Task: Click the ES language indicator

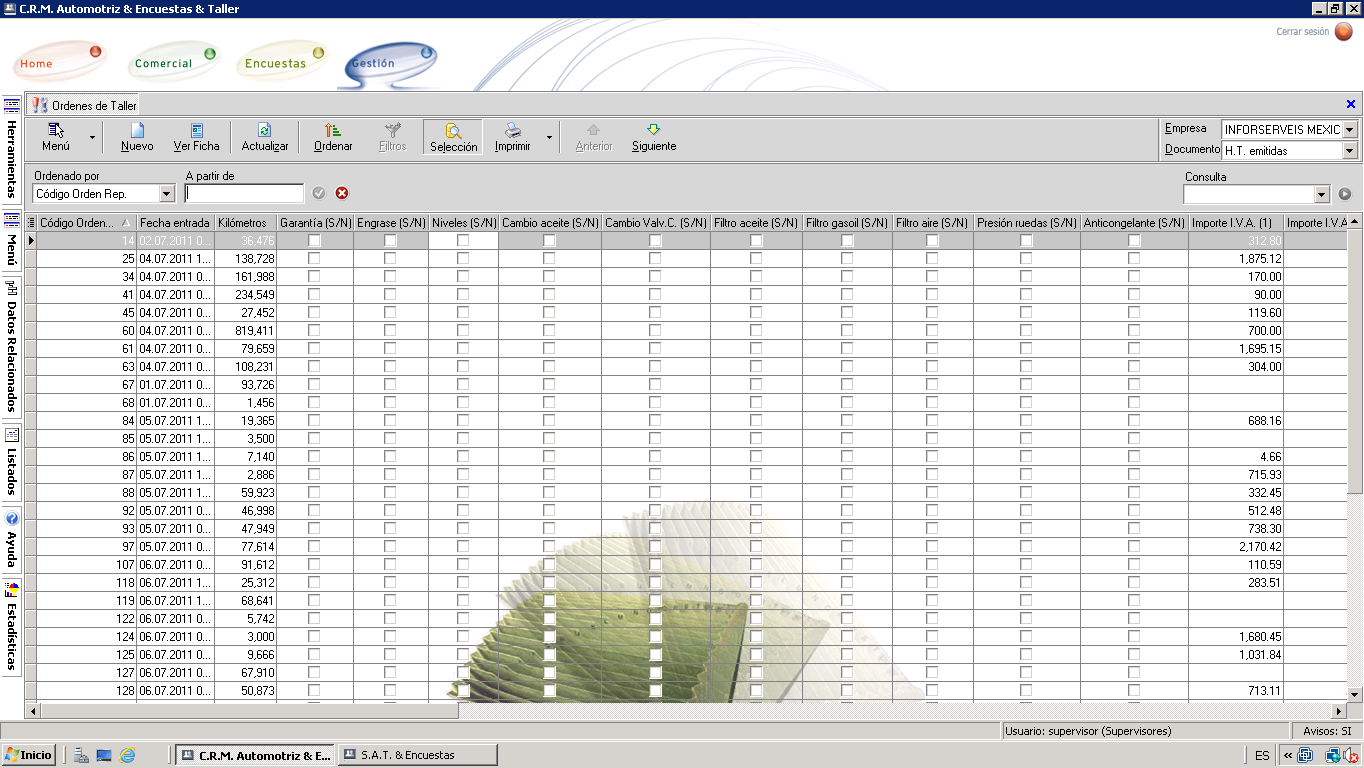Action: pos(1262,755)
